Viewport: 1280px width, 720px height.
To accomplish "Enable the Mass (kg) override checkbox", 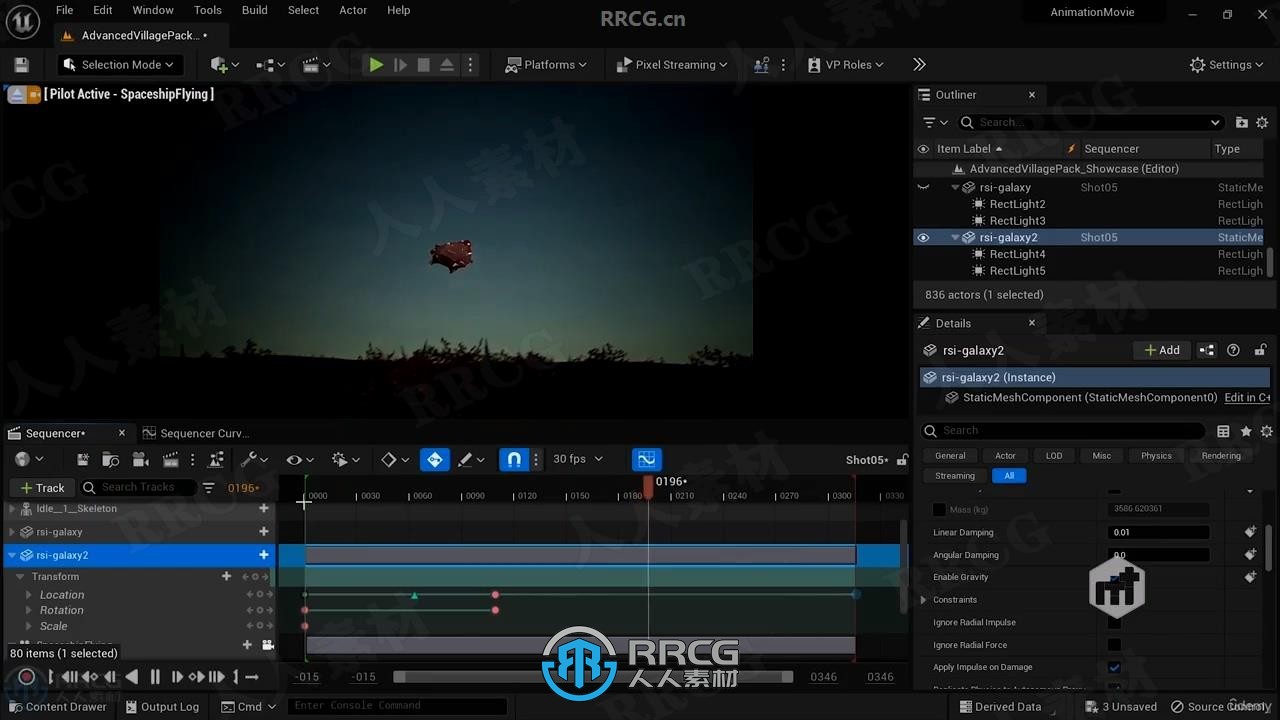I will (938, 509).
